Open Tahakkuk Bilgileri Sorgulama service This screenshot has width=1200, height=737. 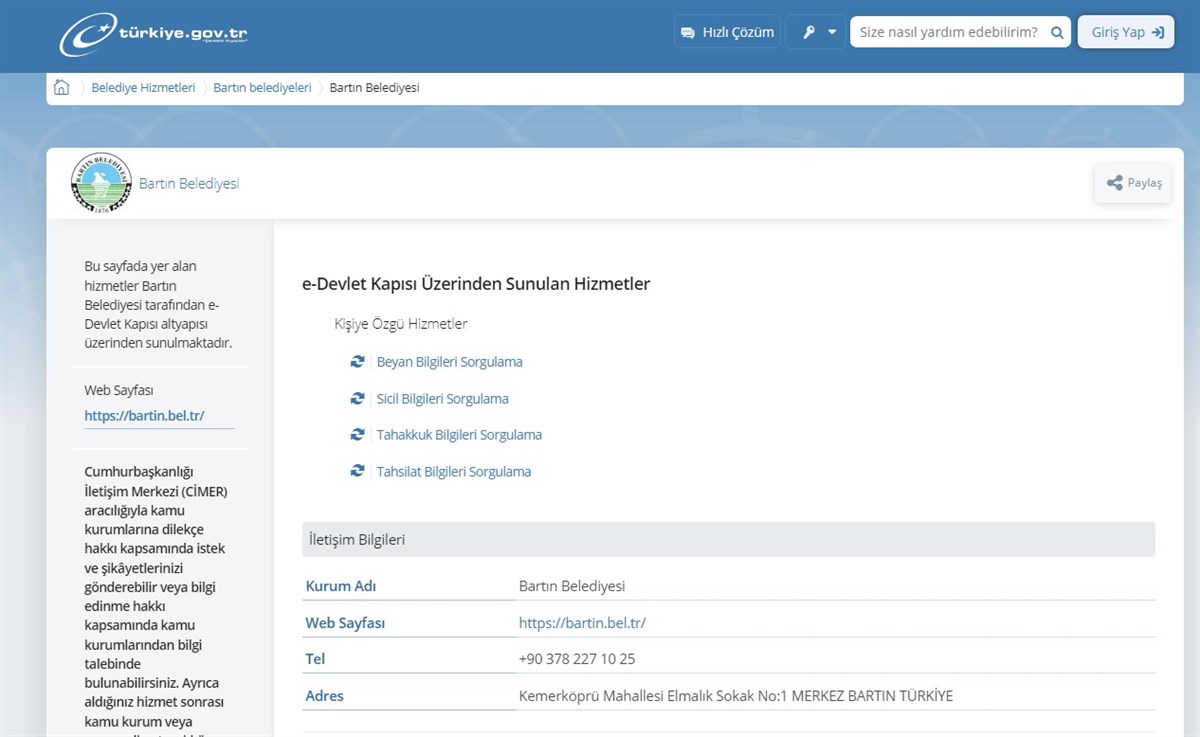[459, 435]
